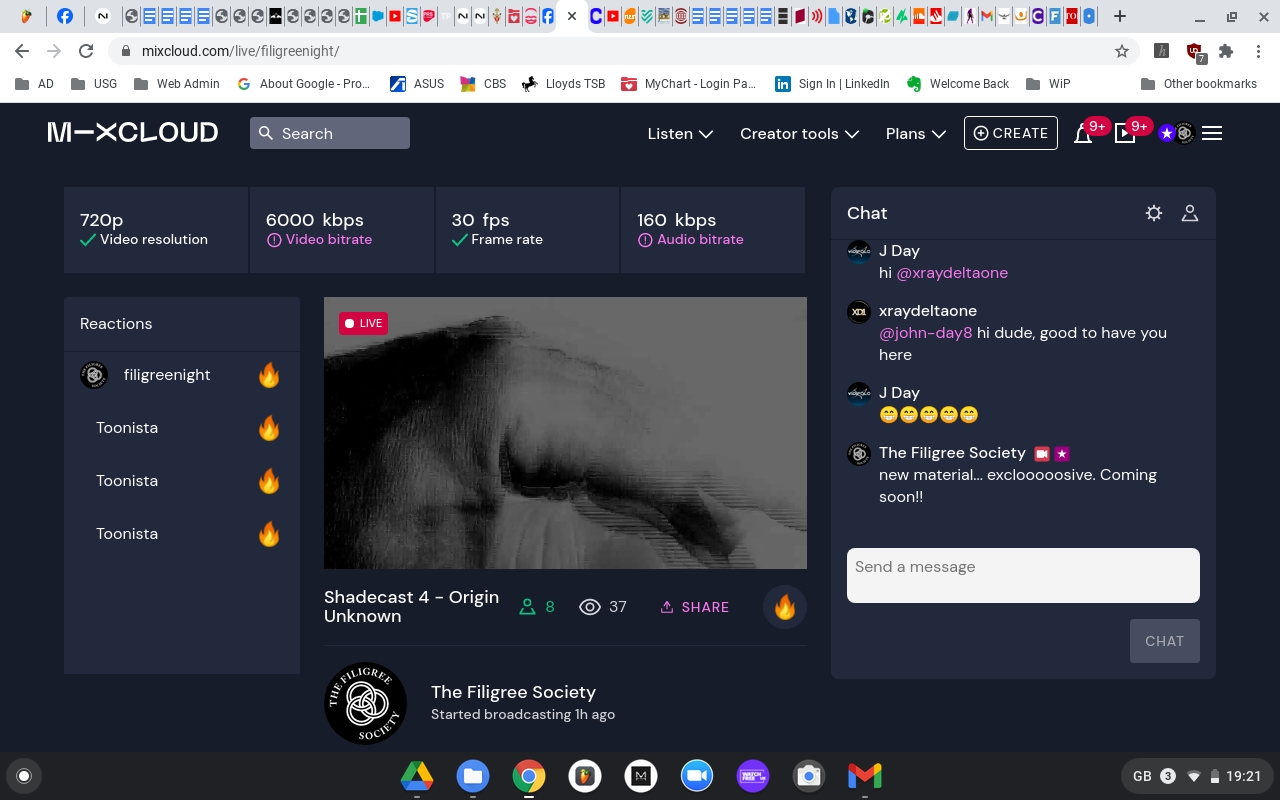Click the Filigree Society profile avatar
This screenshot has width=1280, height=800.
pyautogui.click(x=366, y=704)
